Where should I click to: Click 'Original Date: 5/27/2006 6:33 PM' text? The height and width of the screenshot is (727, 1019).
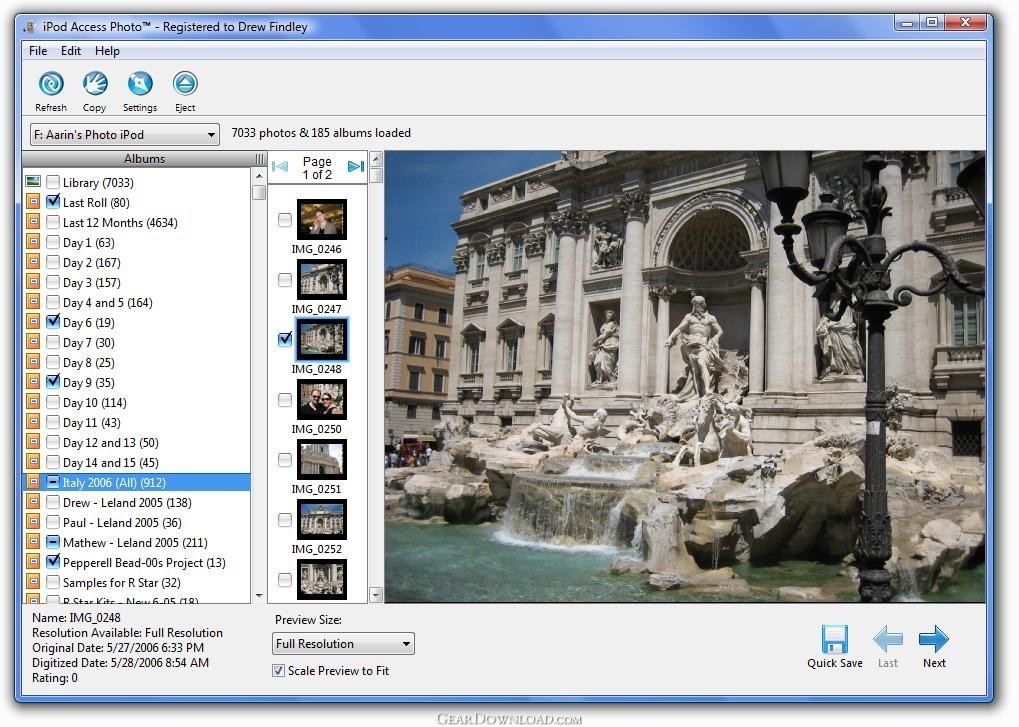118,648
